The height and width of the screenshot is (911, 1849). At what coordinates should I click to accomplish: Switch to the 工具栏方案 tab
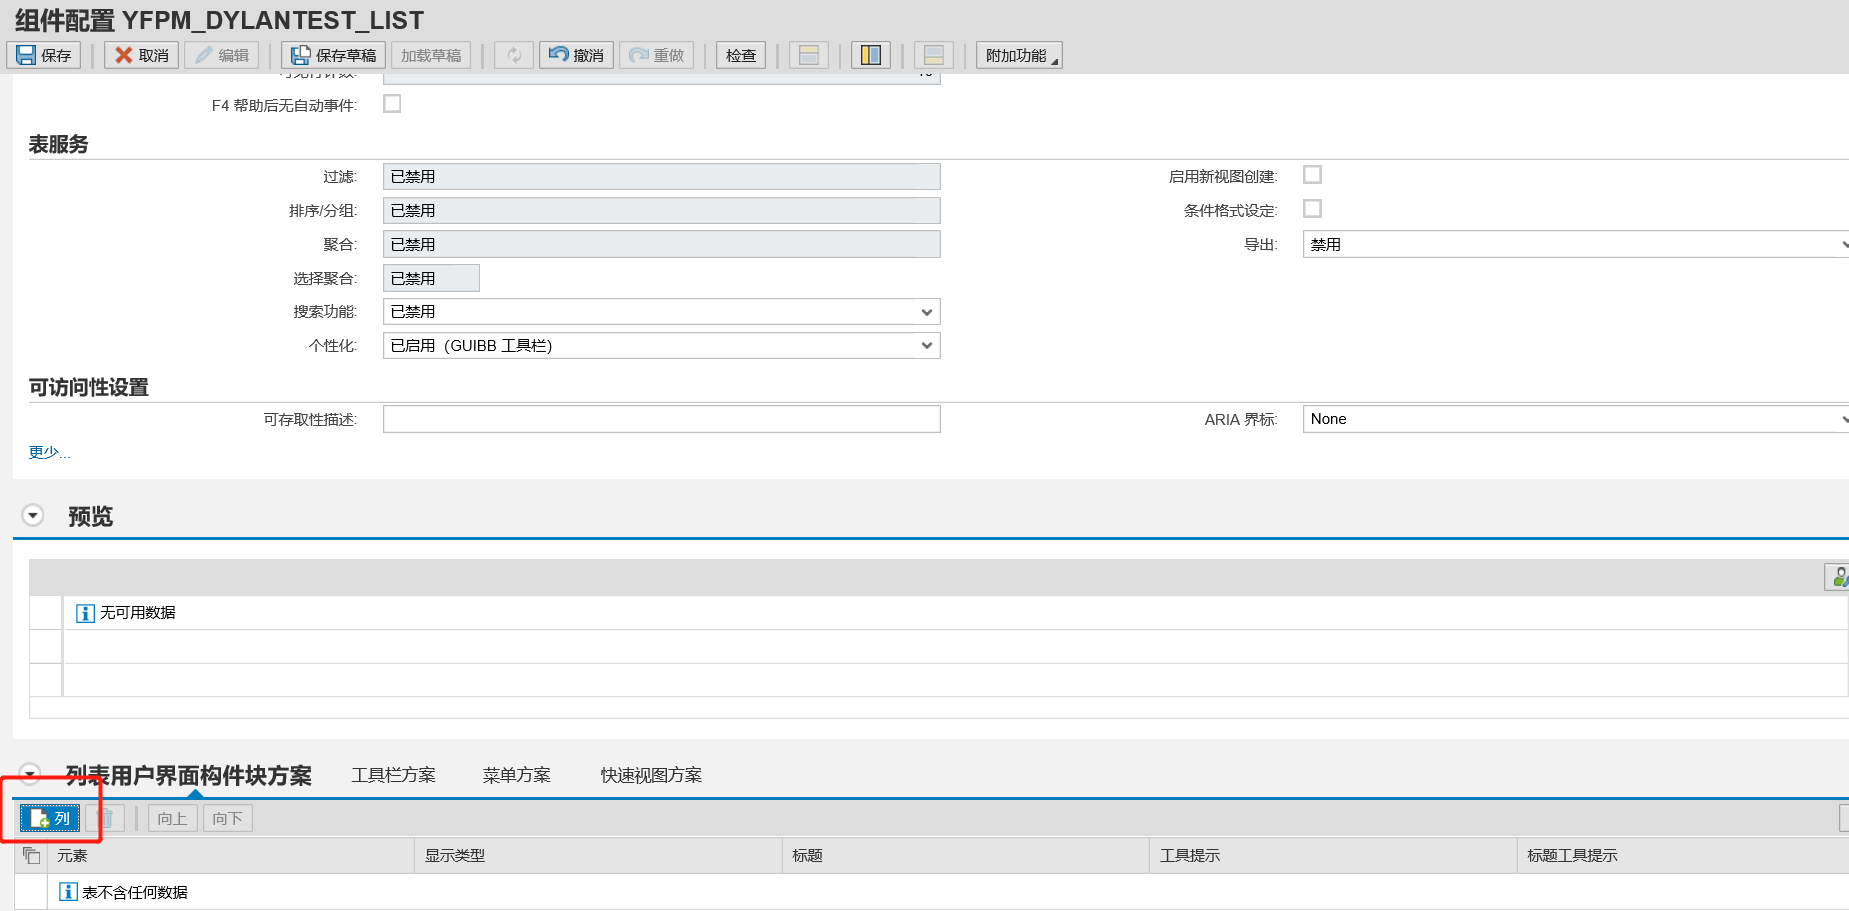[x=394, y=774]
